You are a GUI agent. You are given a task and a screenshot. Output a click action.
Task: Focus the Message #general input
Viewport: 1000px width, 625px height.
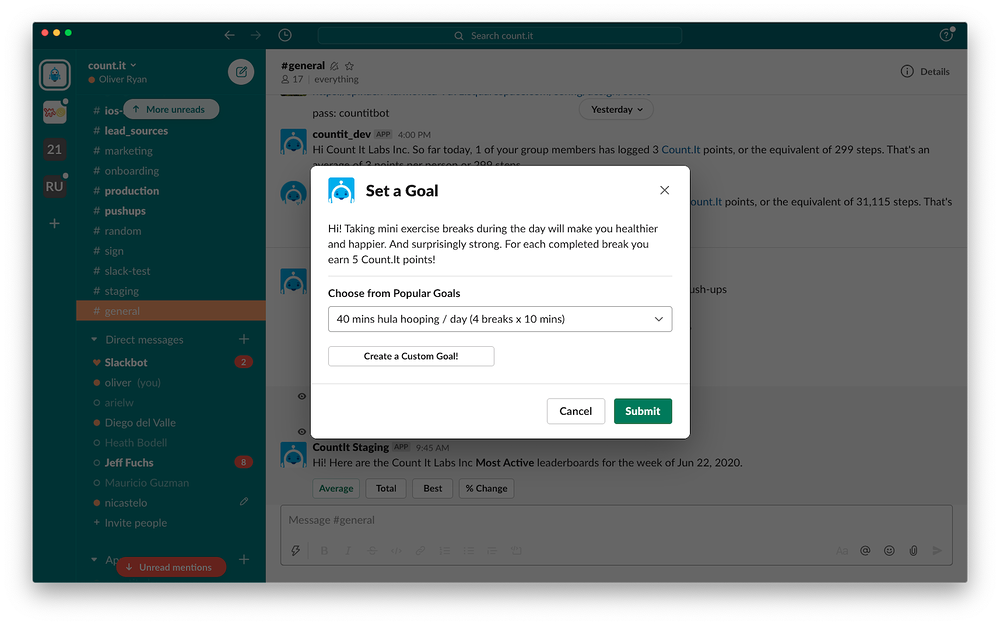[616, 520]
